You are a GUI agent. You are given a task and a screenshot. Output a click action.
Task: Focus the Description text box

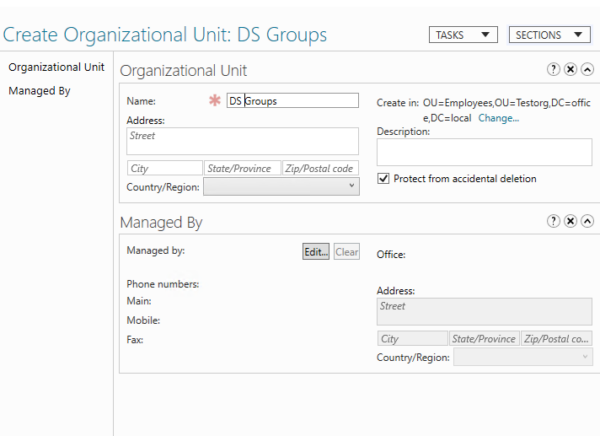coord(484,151)
